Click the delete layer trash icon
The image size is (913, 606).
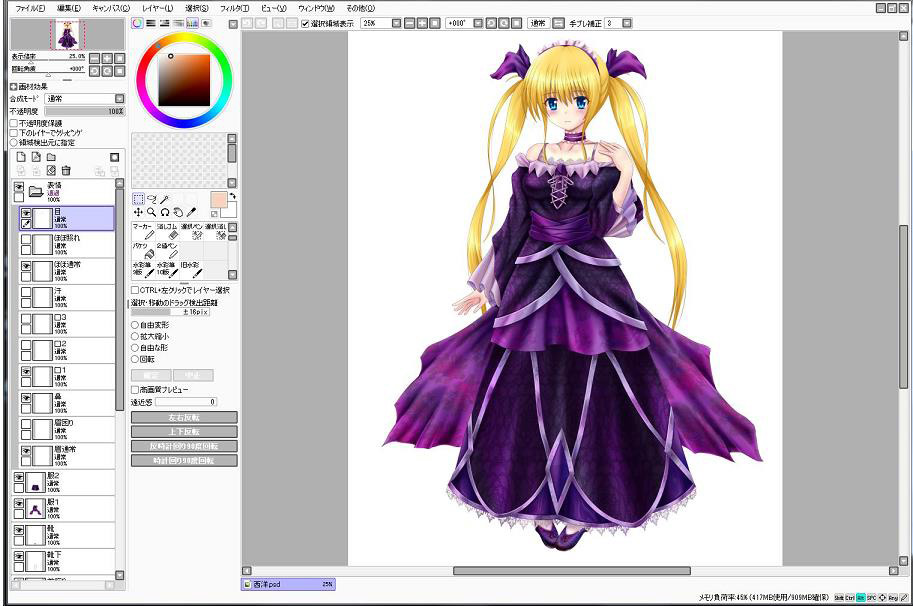tap(66, 171)
